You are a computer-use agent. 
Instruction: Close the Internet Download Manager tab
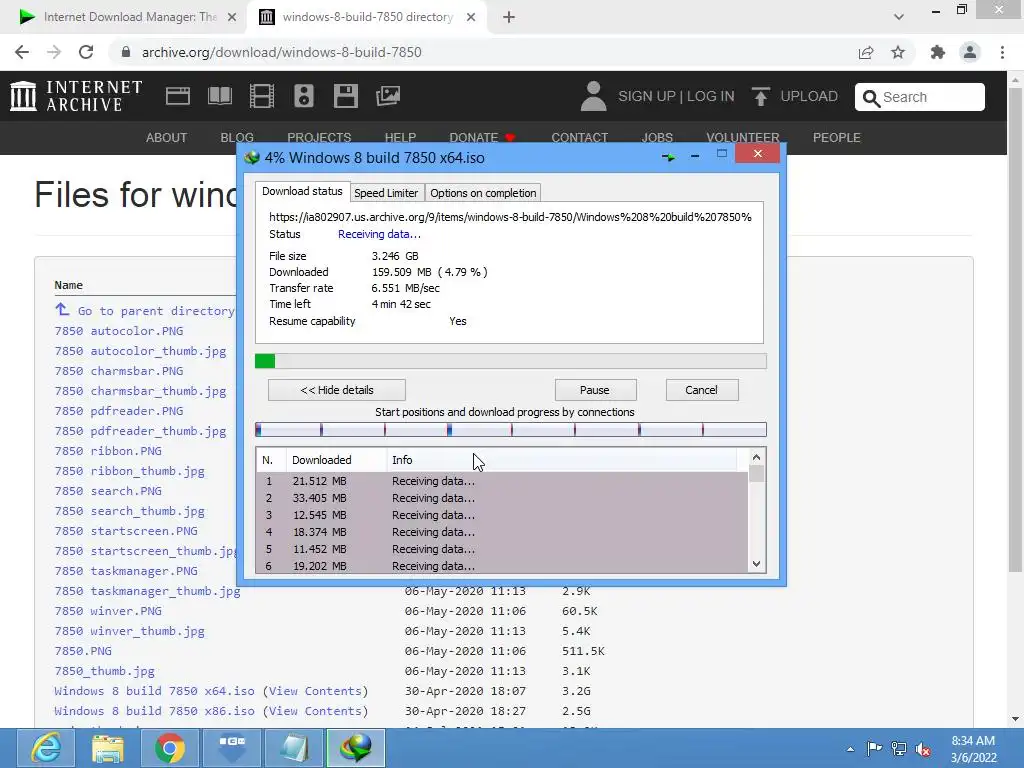tap(232, 17)
